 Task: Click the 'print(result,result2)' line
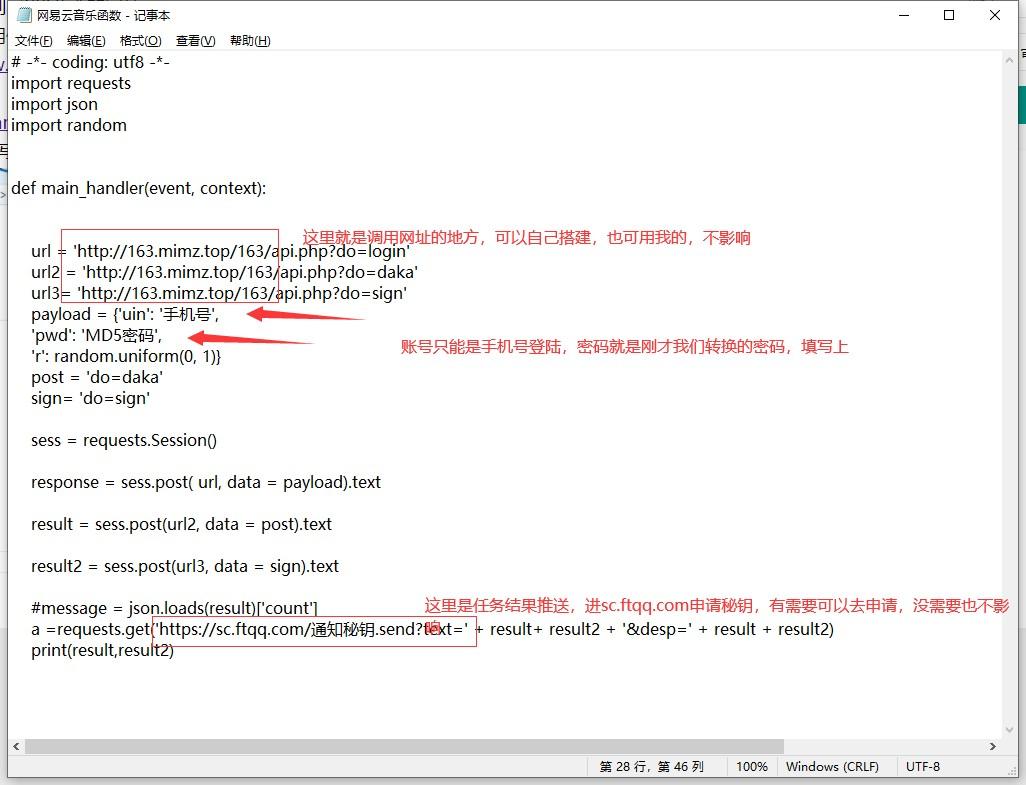(x=102, y=650)
